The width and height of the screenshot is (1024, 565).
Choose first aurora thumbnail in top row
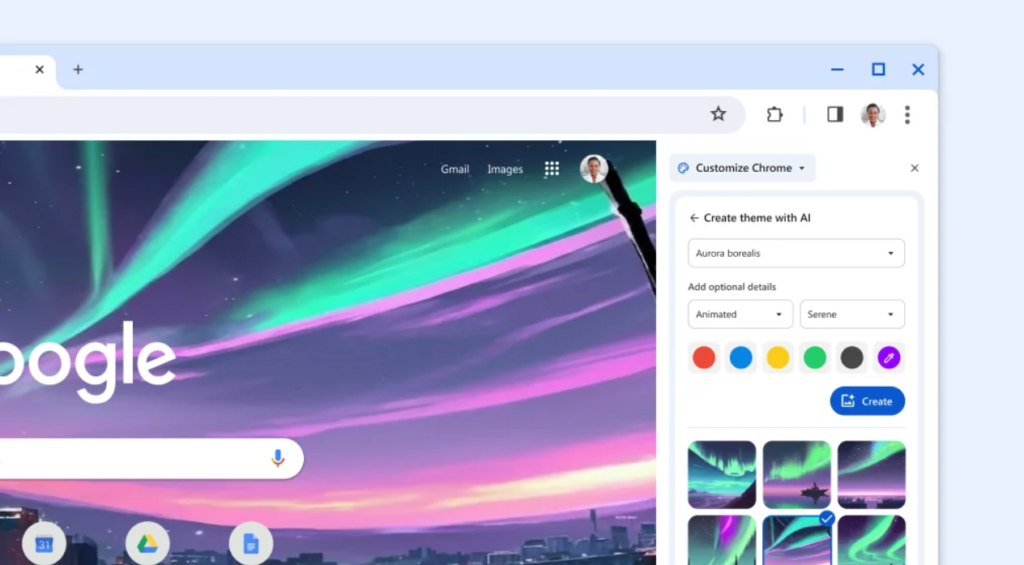click(722, 474)
